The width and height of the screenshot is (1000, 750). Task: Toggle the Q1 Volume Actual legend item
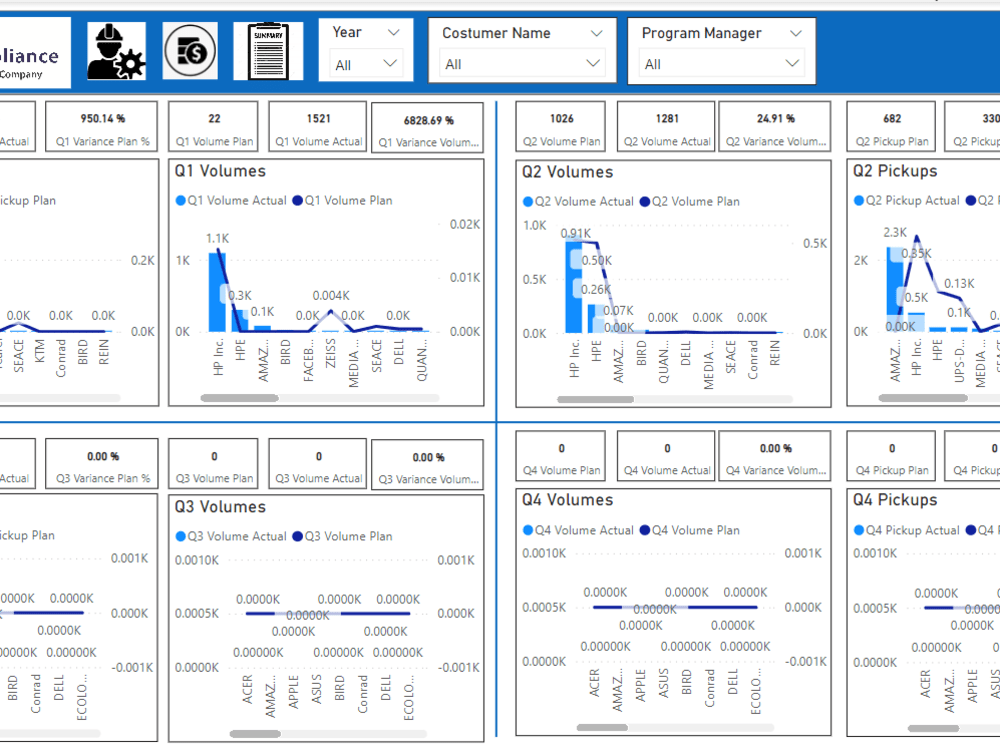[231, 200]
